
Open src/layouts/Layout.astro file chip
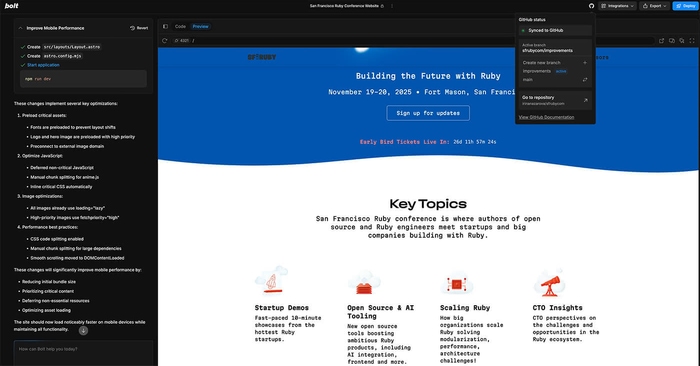tap(71, 47)
